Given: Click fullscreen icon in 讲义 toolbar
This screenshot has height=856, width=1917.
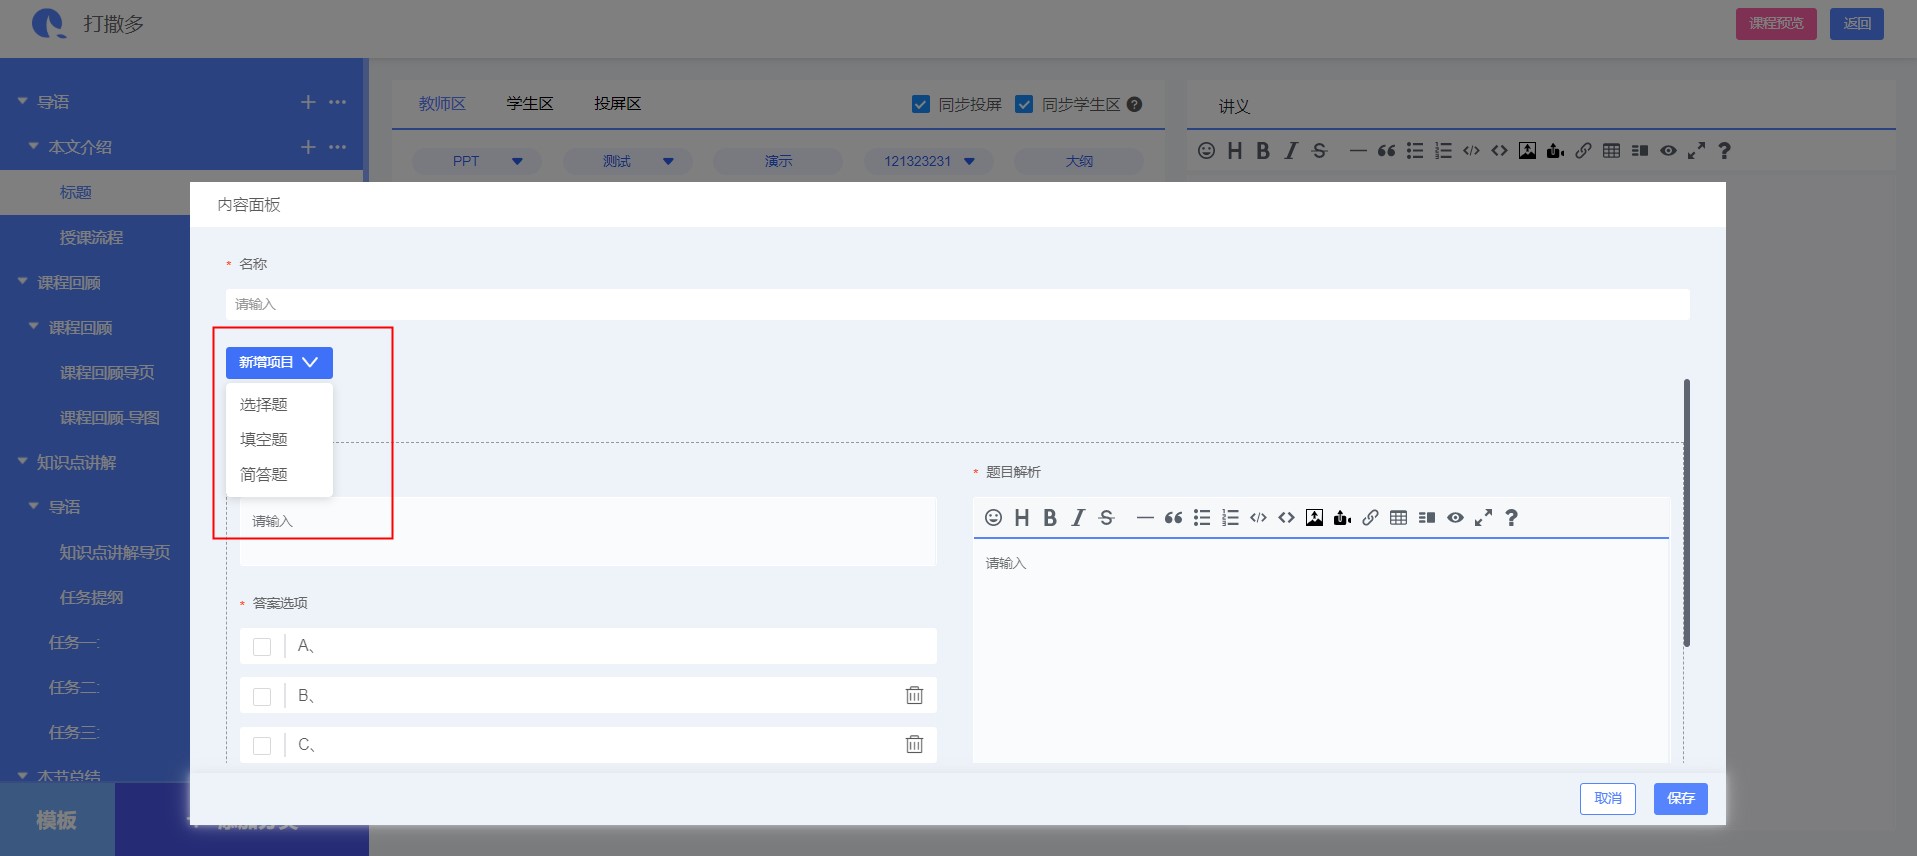Looking at the screenshot, I should point(1696,150).
